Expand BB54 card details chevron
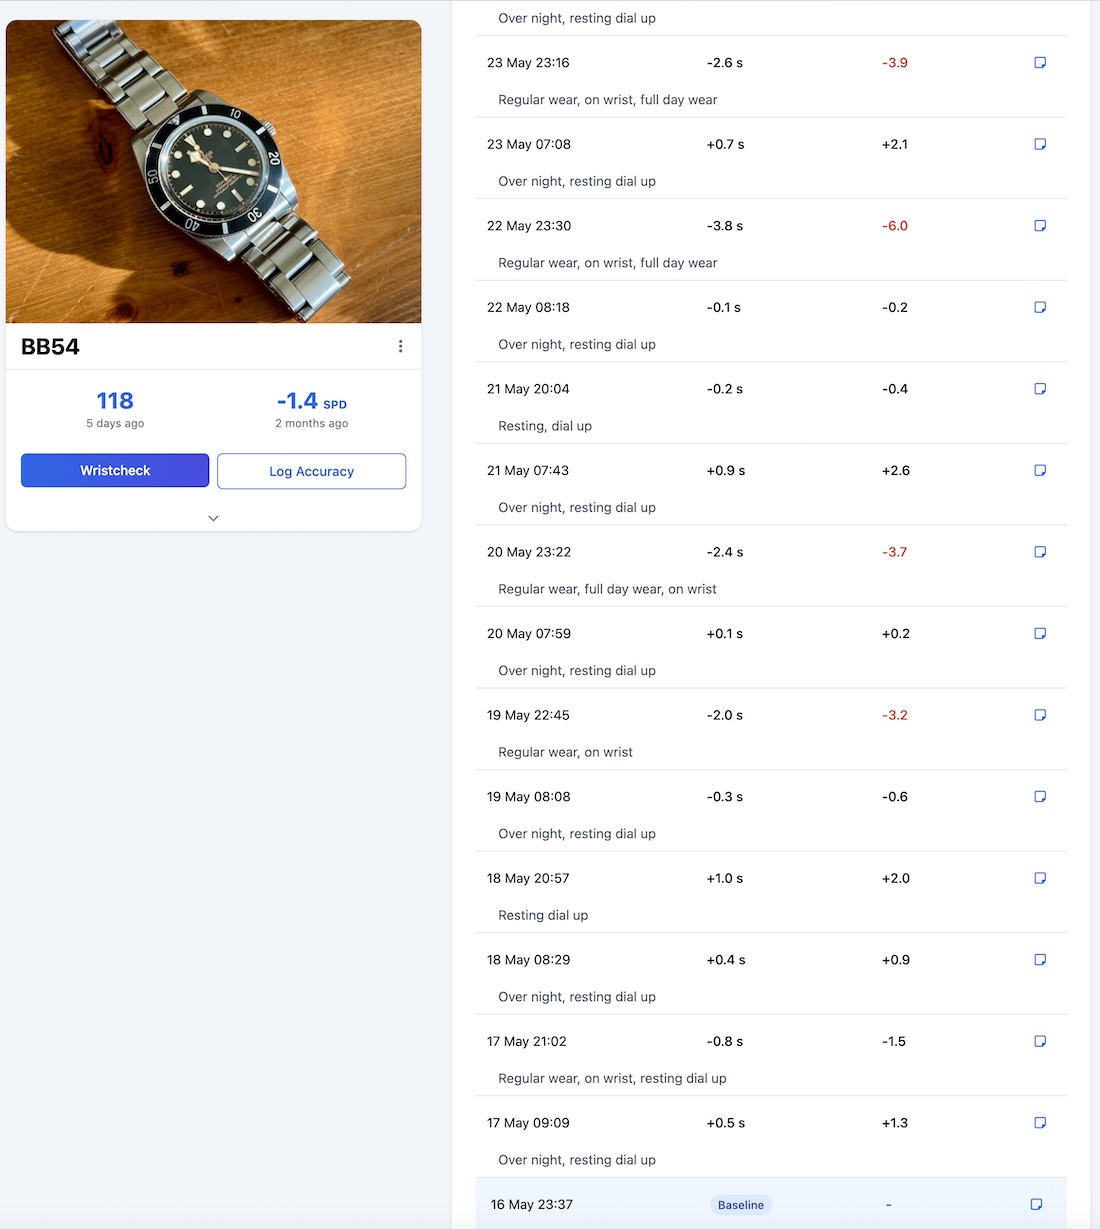This screenshot has width=1100, height=1229. pos(213,518)
